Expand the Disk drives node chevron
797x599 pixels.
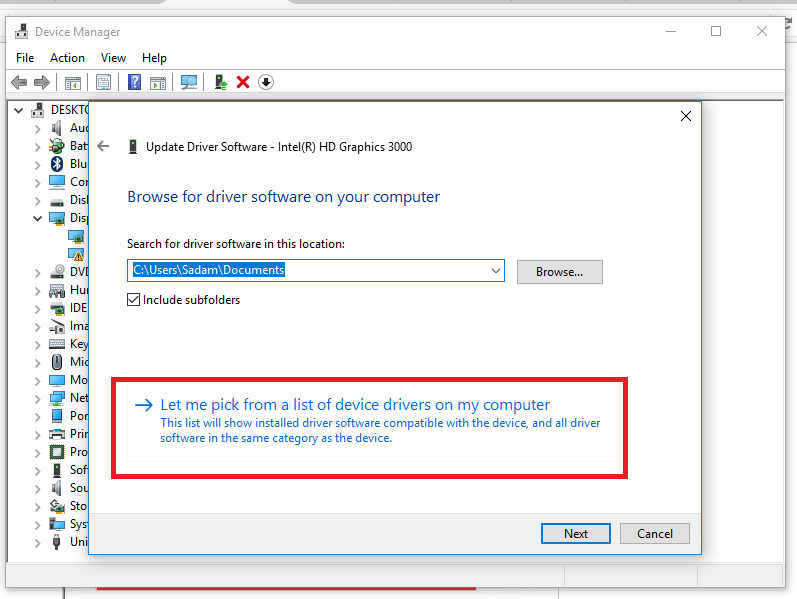pyautogui.click(x=37, y=201)
